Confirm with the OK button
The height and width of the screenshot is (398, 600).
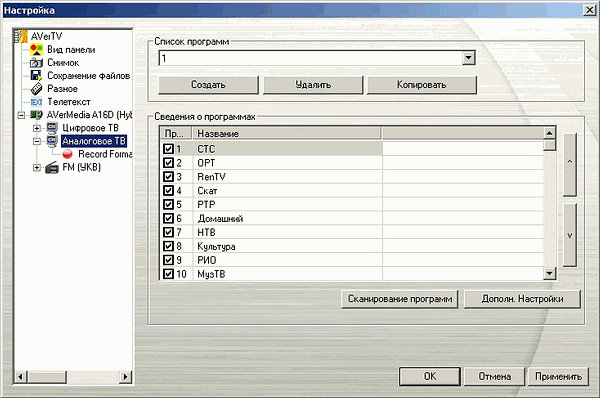pos(430,377)
